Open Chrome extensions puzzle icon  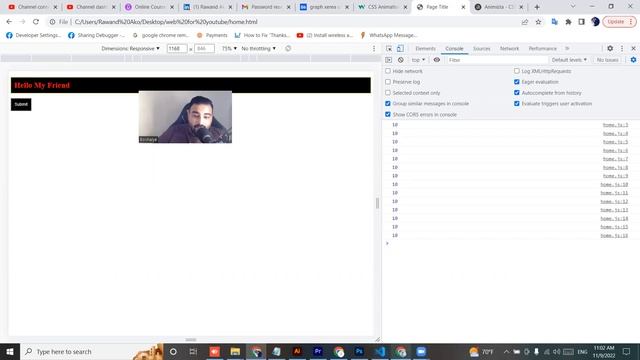click(x=568, y=22)
